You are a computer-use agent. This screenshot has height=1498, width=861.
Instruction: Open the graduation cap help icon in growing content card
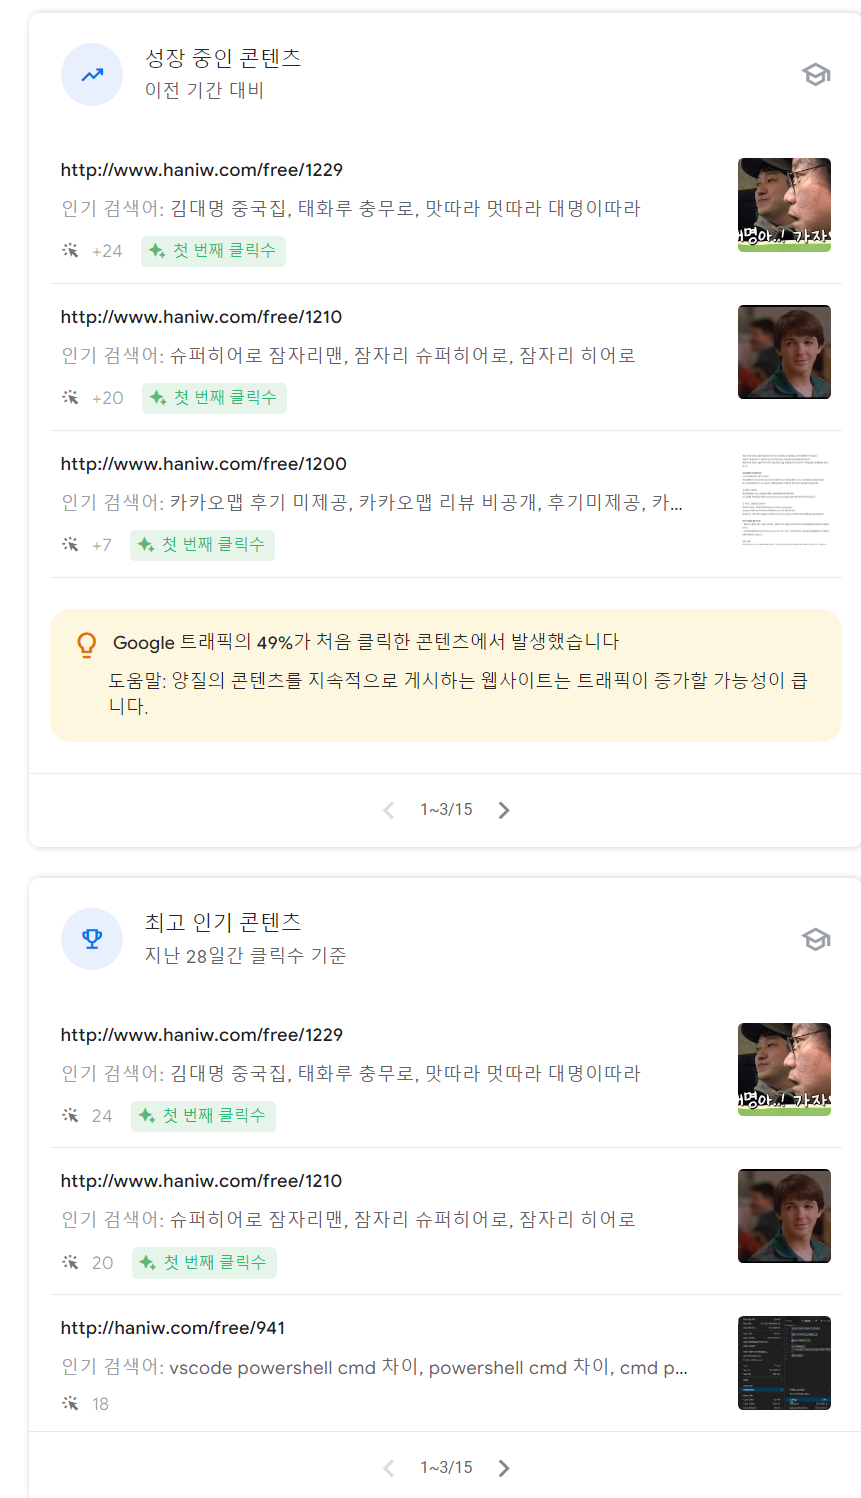[816, 74]
